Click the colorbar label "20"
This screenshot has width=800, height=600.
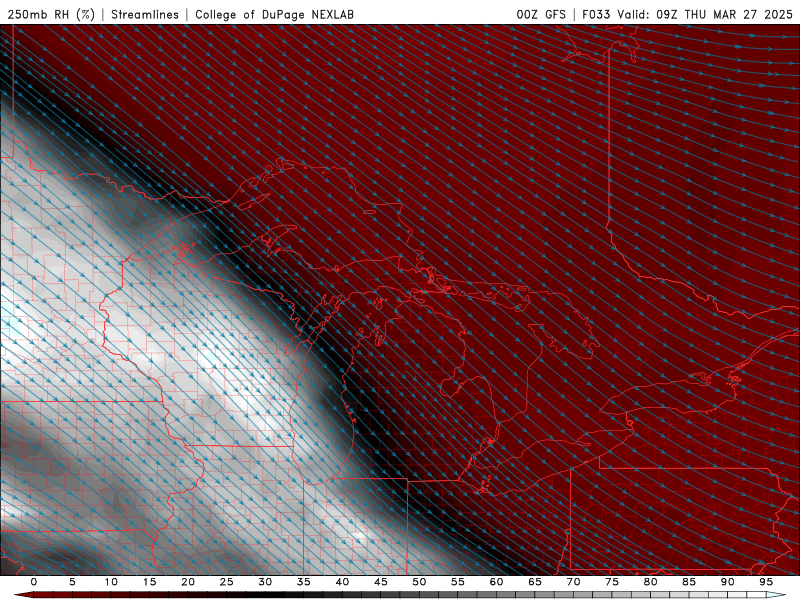tap(188, 582)
